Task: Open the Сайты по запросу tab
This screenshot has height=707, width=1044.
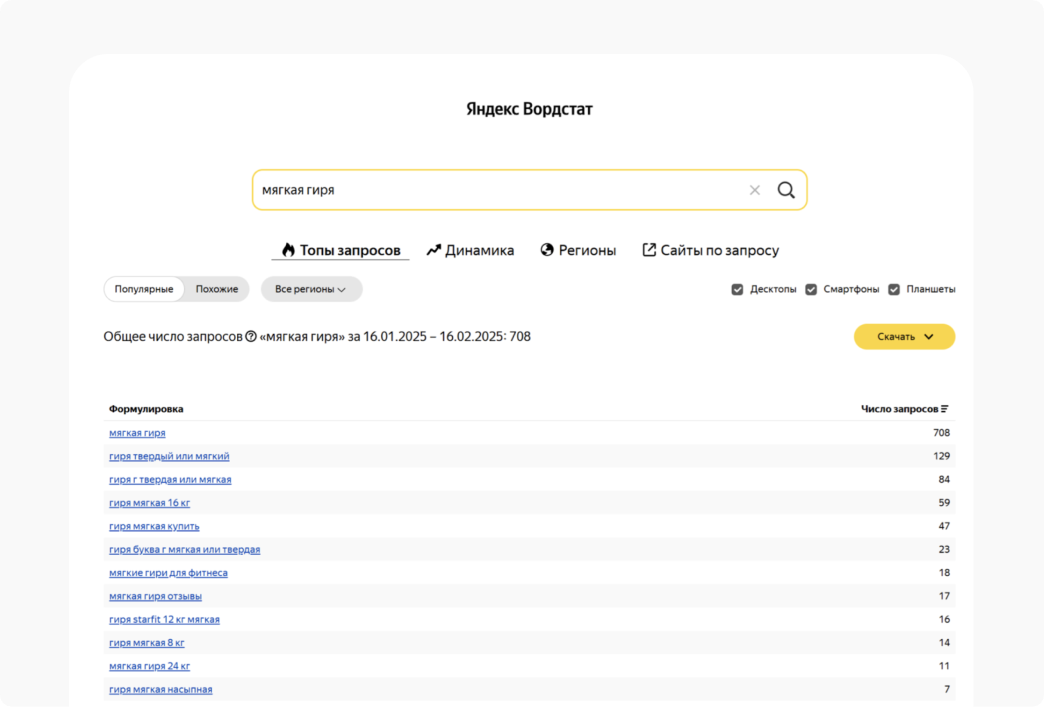Action: (x=710, y=250)
